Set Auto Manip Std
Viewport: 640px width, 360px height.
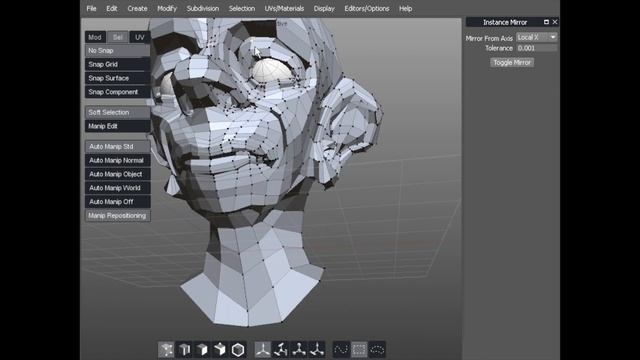(x=118, y=147)
